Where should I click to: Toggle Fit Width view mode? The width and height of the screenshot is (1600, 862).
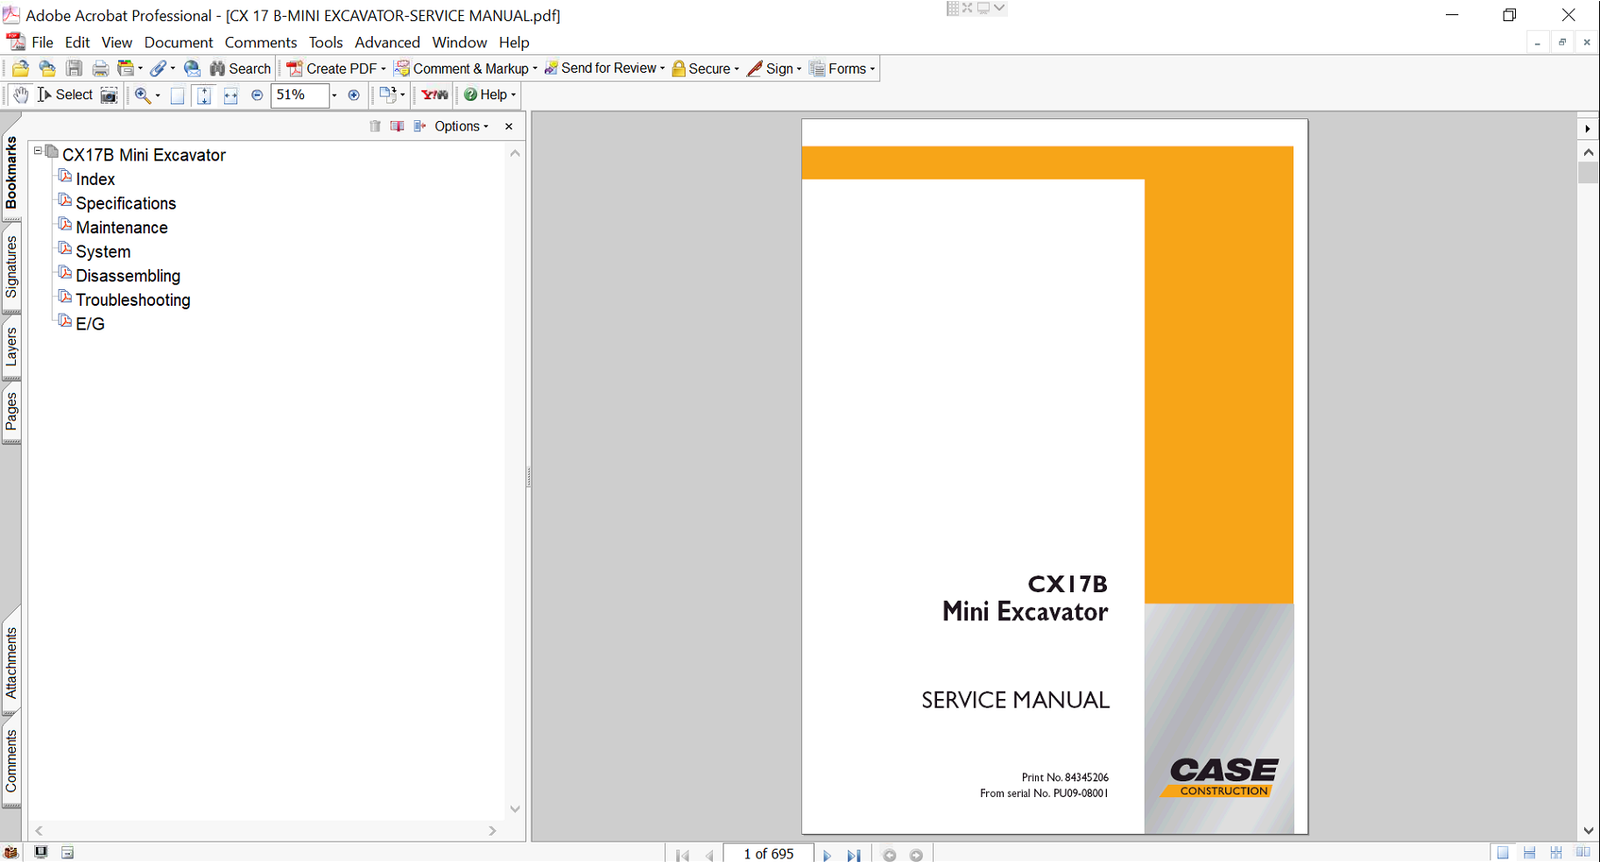pyautogui.click(x=230, y=95)
